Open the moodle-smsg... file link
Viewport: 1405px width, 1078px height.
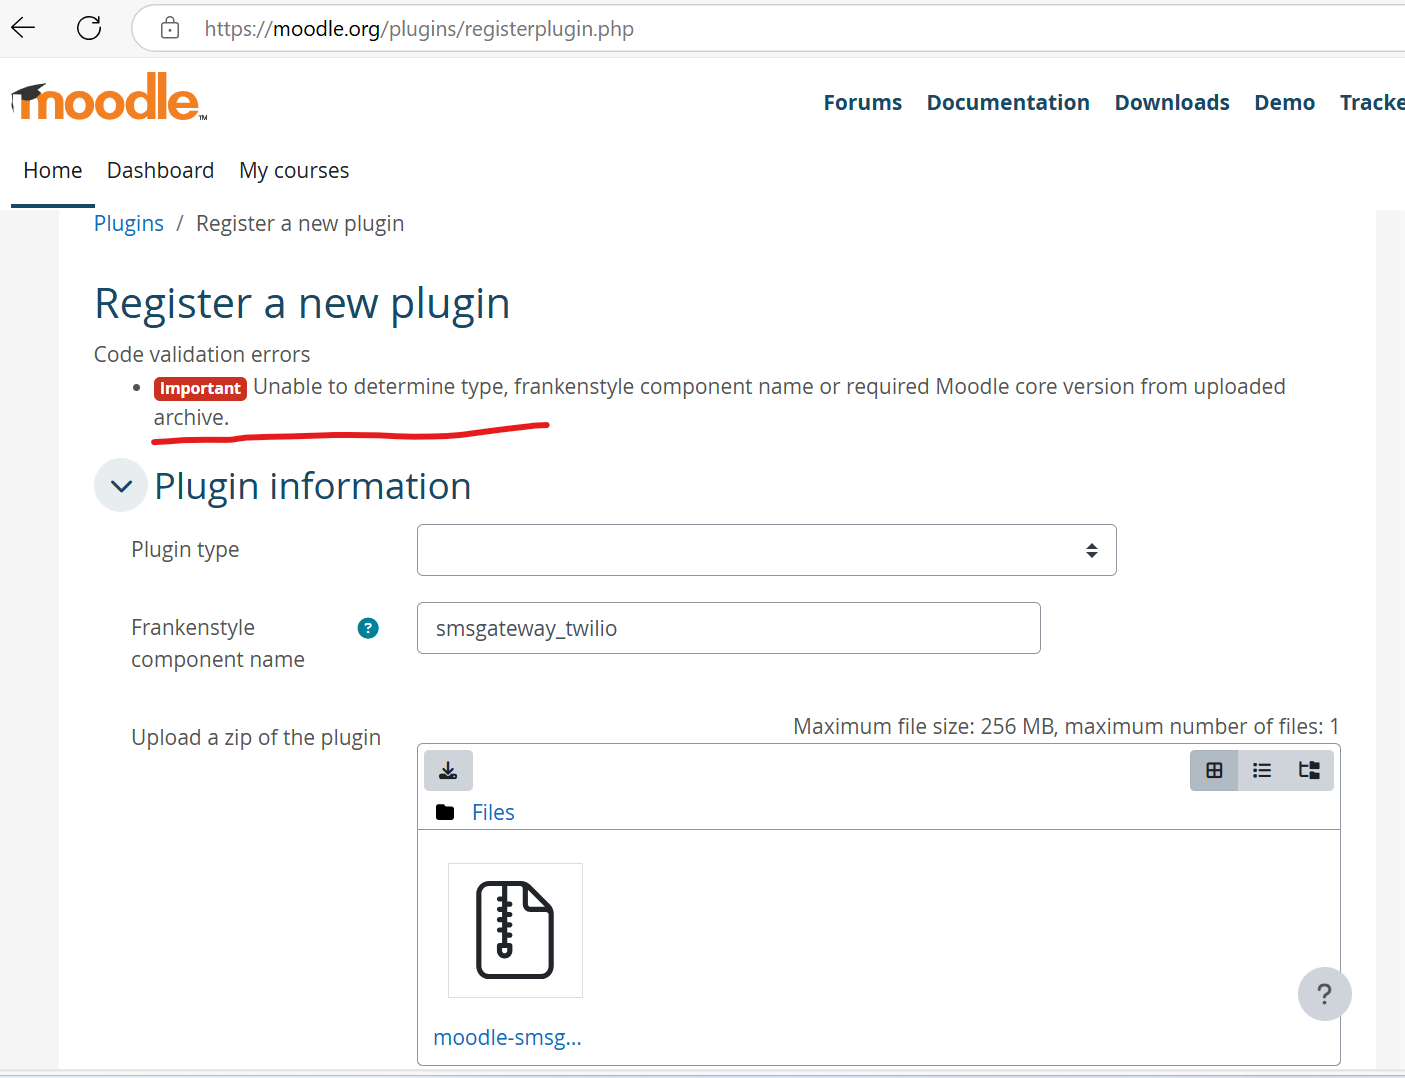(x=507, y=1037)
